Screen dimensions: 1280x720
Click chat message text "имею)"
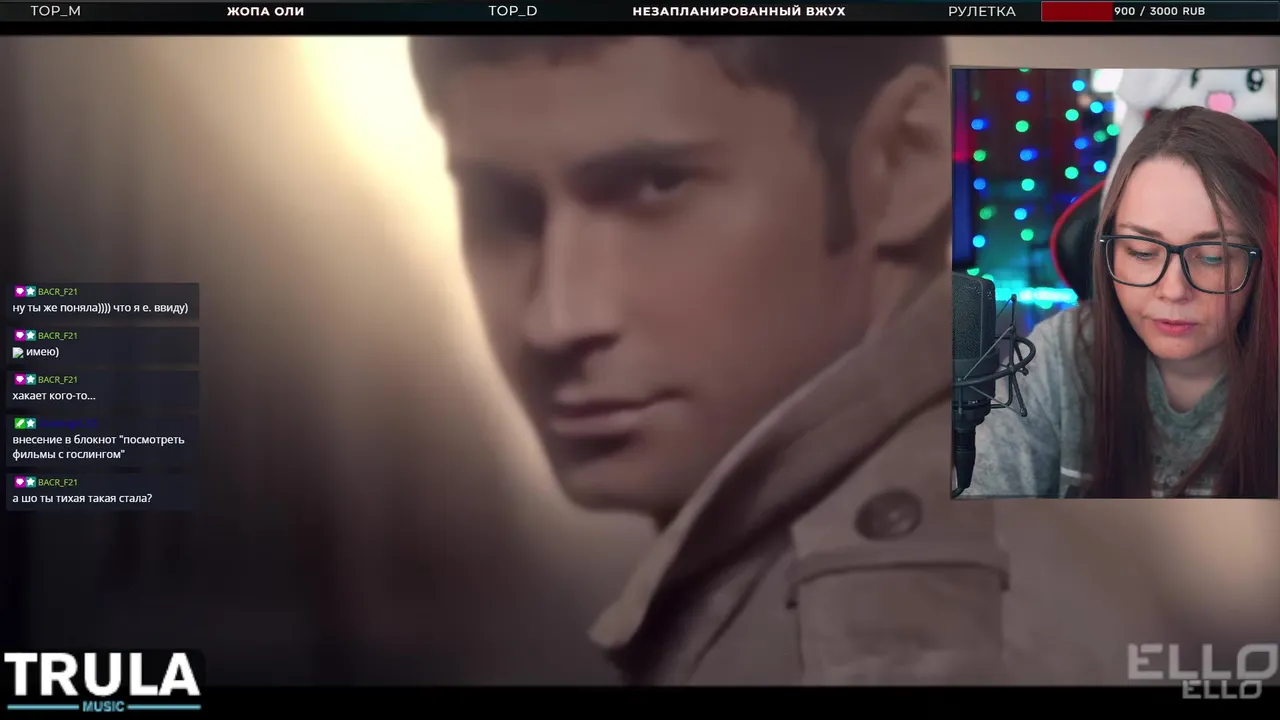click(42, 352)
